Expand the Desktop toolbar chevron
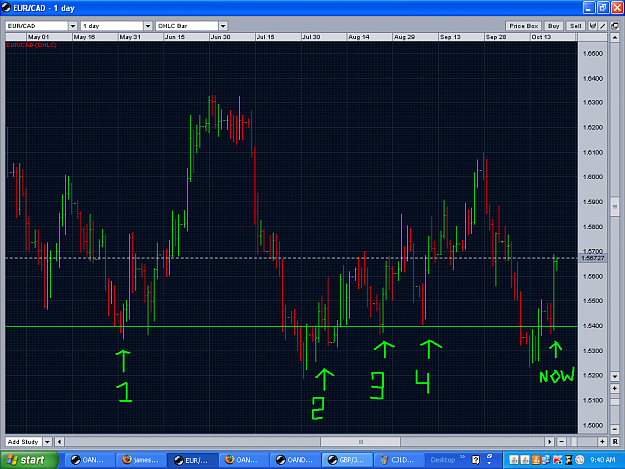The image size is (625, 469). (x=462, y=457)
